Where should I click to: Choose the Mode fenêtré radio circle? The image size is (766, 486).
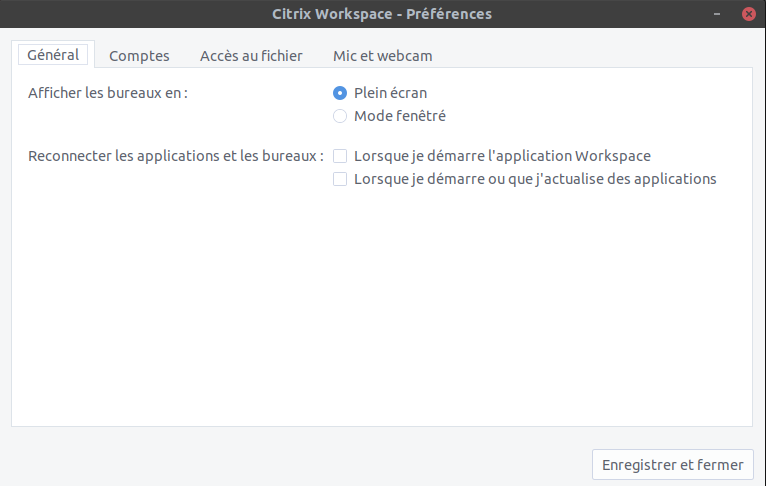click(x=340, y=116)
